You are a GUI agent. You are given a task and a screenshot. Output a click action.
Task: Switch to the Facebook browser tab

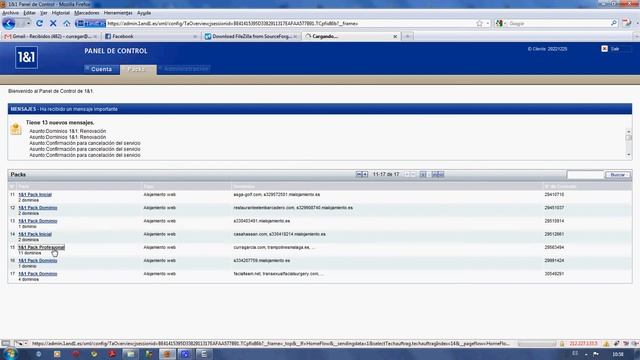click(150, 36)
